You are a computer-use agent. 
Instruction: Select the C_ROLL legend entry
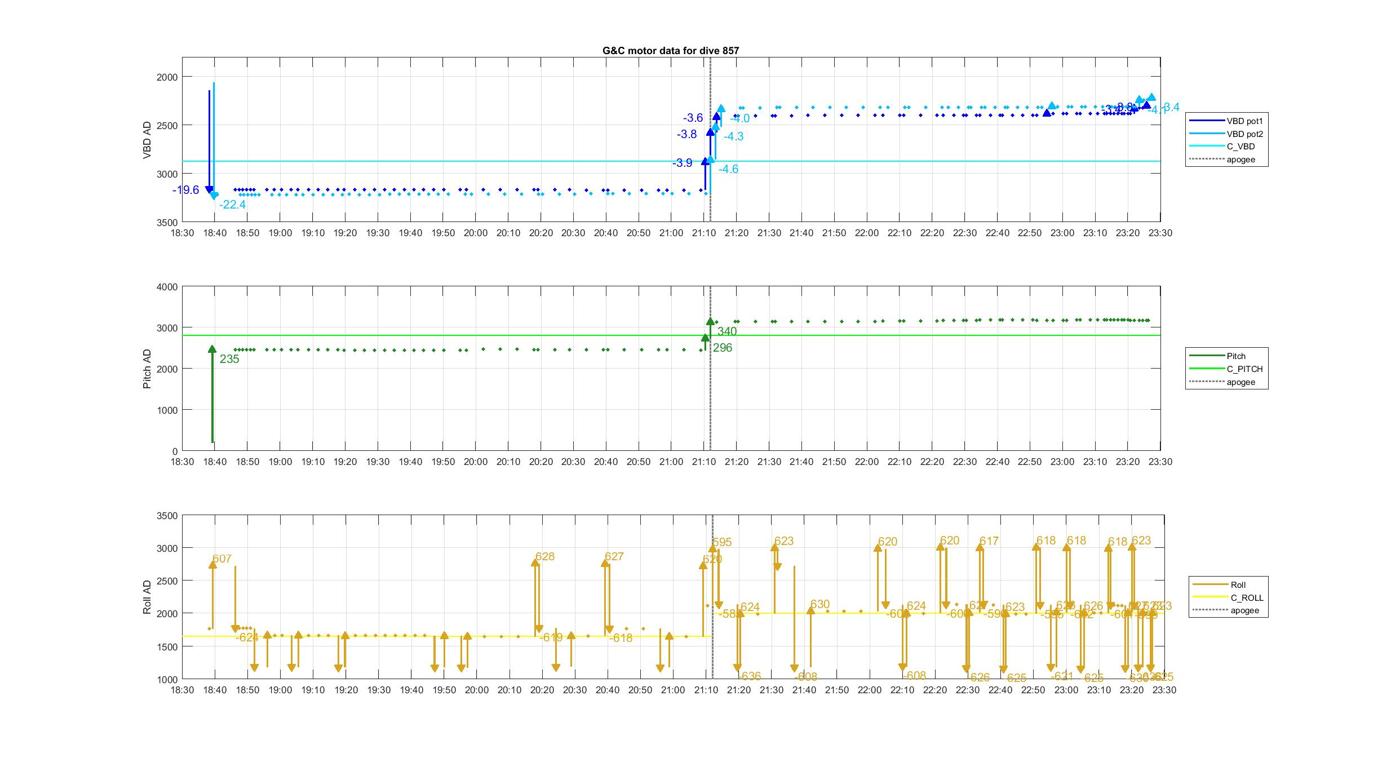point(1228,598)
